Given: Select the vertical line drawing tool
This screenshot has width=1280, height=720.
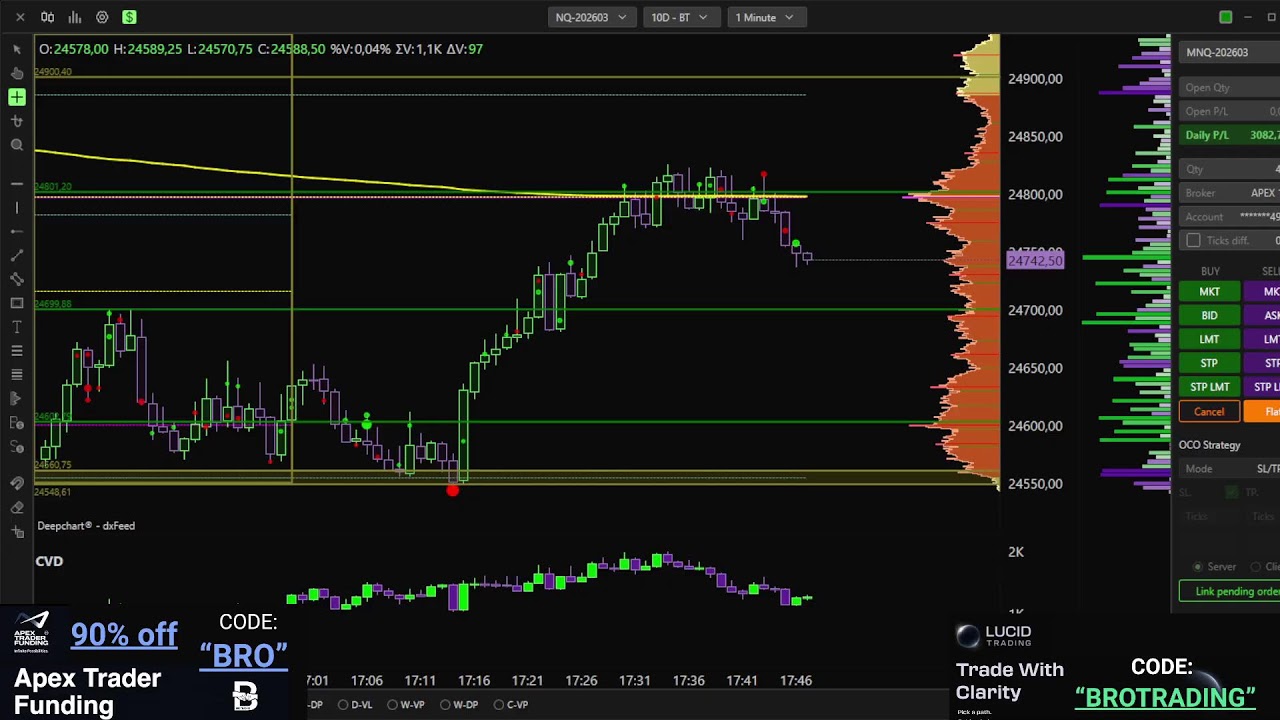Looking at the screenshot, I should [x=17, y=207].
